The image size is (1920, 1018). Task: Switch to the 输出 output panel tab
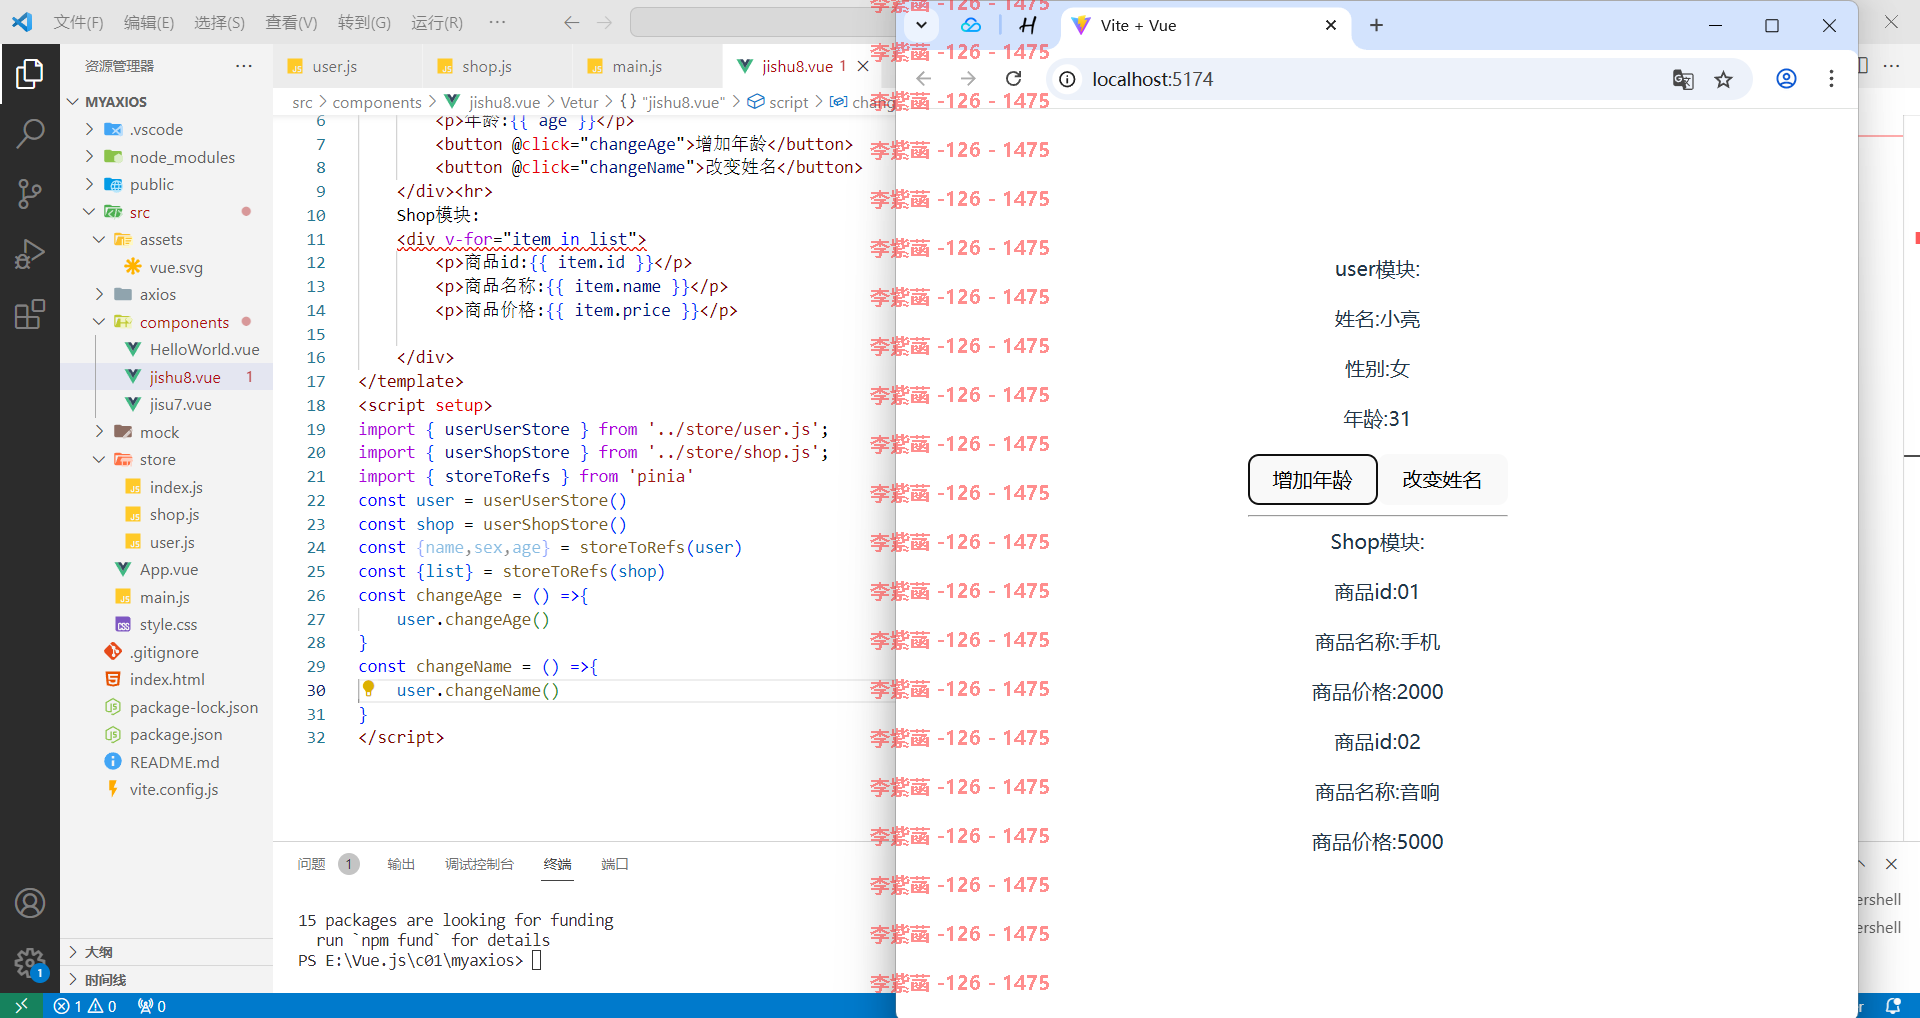tap(401, 864)
